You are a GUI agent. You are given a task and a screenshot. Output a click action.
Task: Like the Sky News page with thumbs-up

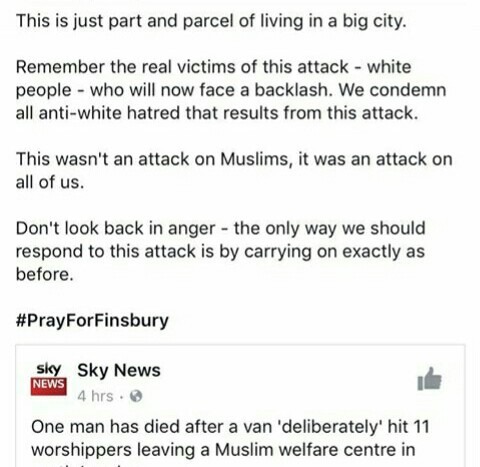(x=429, y=379)
